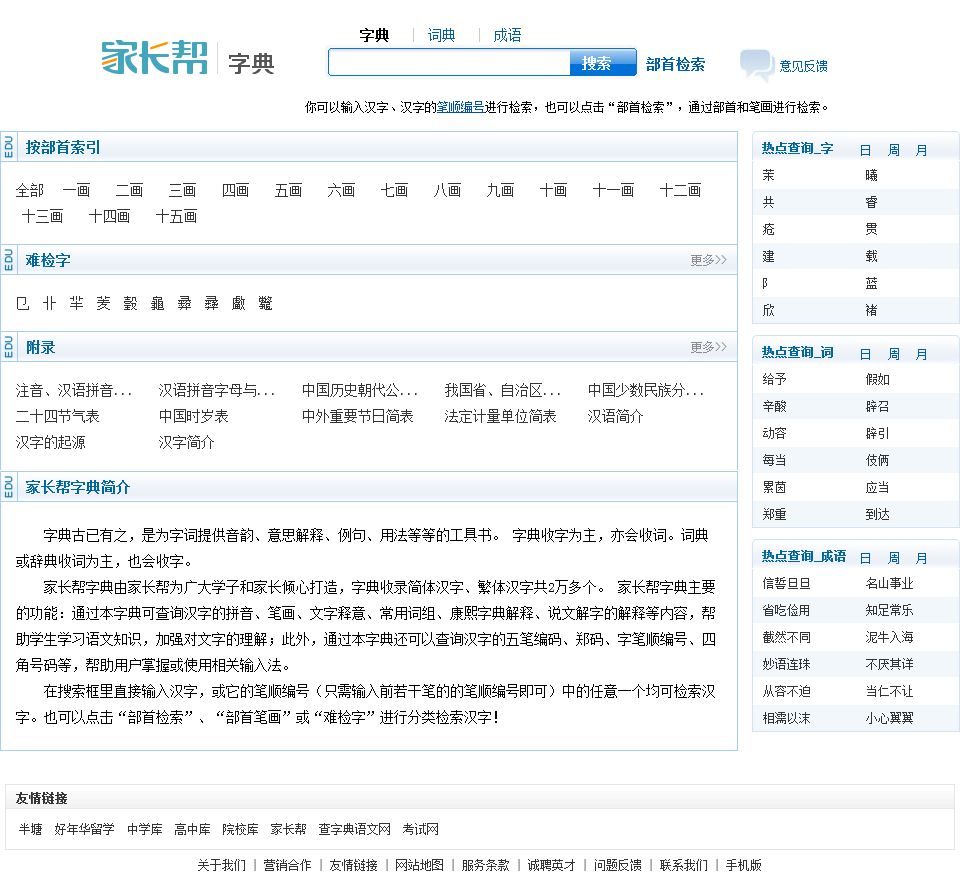Image resolution: width=960 pixels, height=873 pixels.
Task: Open the idiom 妙语连珠
Action: click(786, 664)
